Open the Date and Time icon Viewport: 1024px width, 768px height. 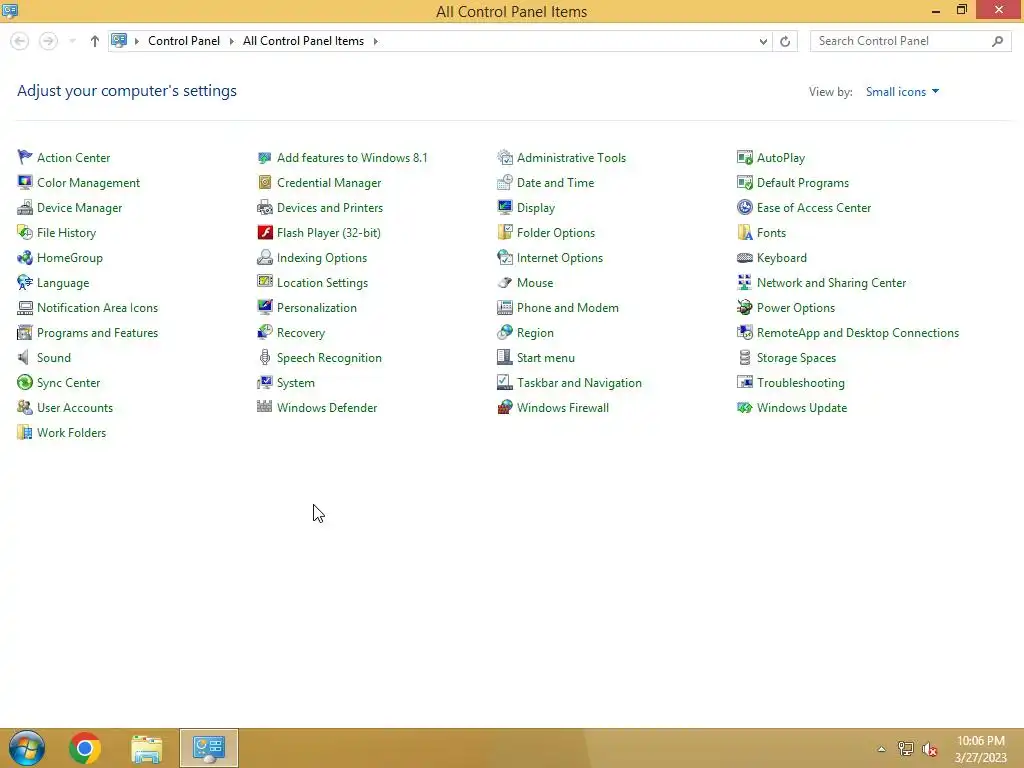click(505, 183)
